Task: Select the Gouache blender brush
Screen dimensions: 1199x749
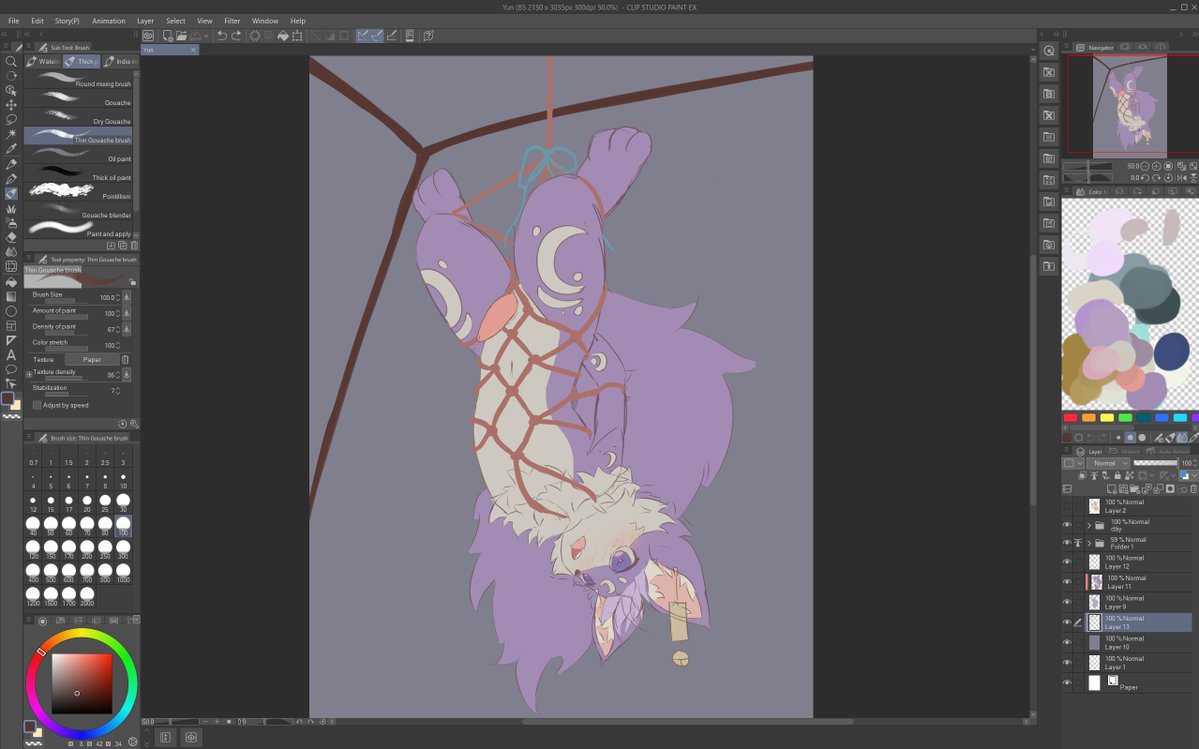Action: click(x=78, y=210)
